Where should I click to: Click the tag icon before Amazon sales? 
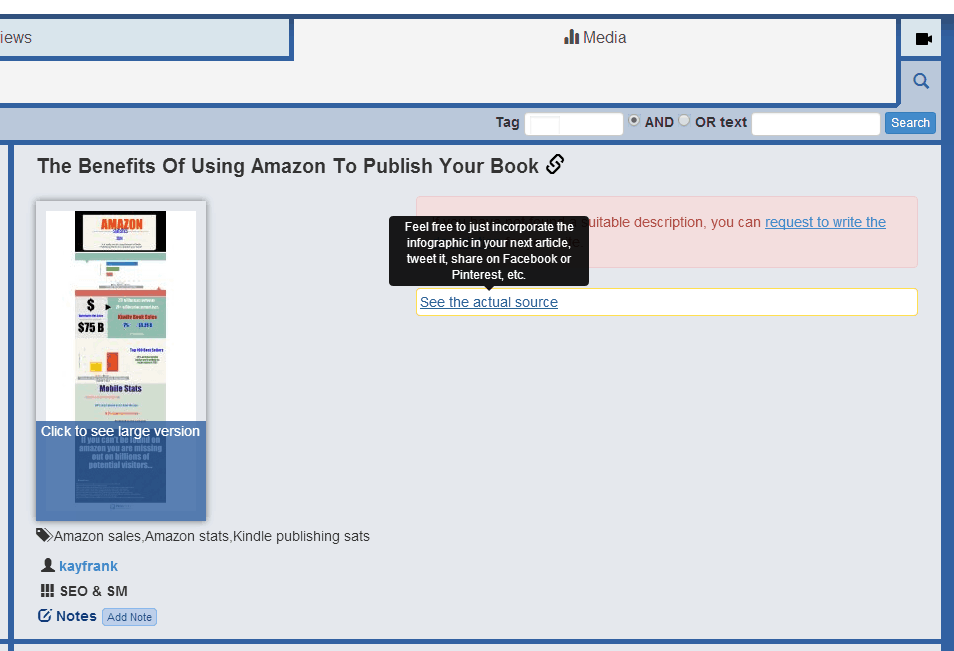click(x=44, y=535)
